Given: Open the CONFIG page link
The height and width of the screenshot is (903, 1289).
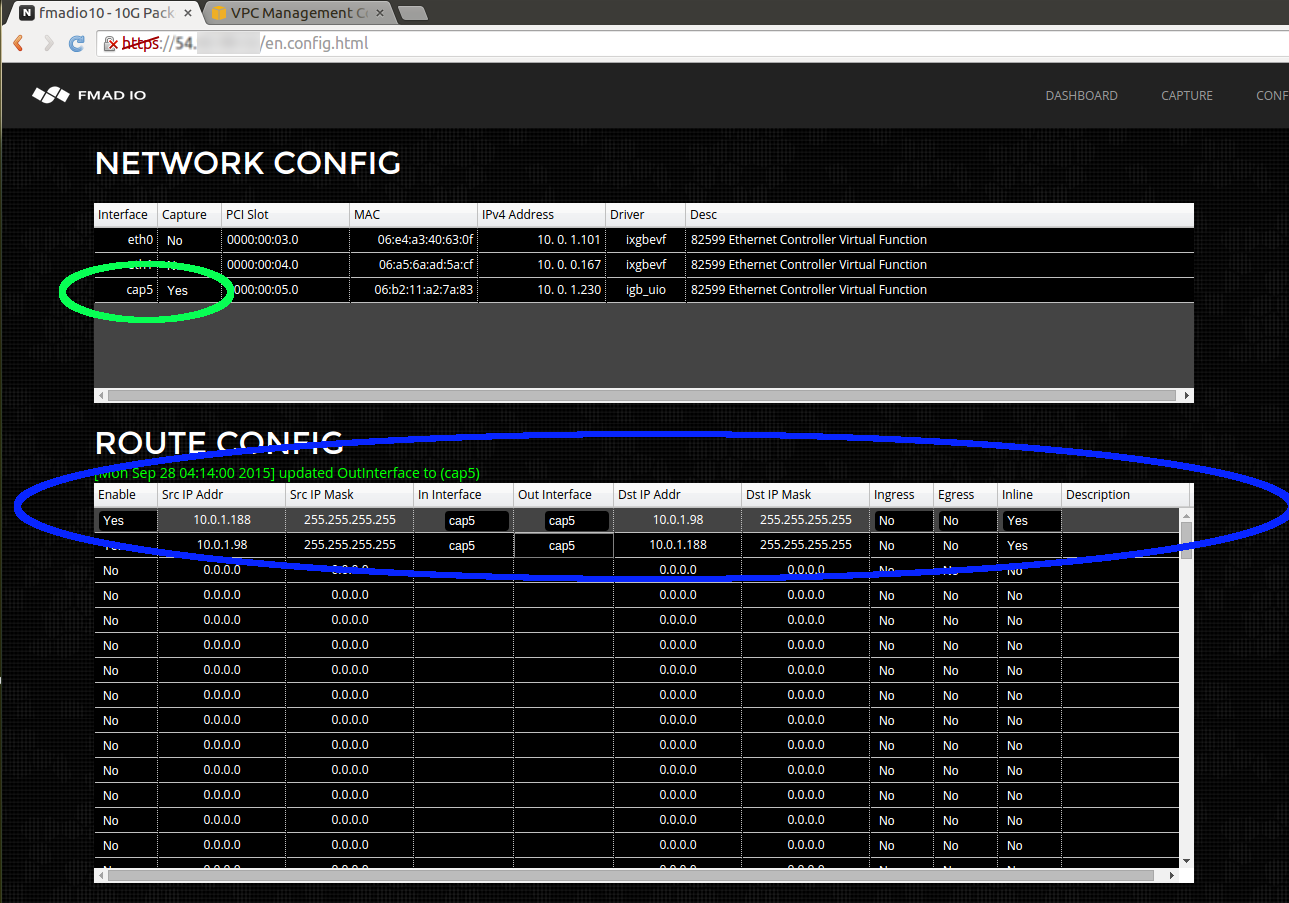Looking at the screenshot, I should [1270, 95].
